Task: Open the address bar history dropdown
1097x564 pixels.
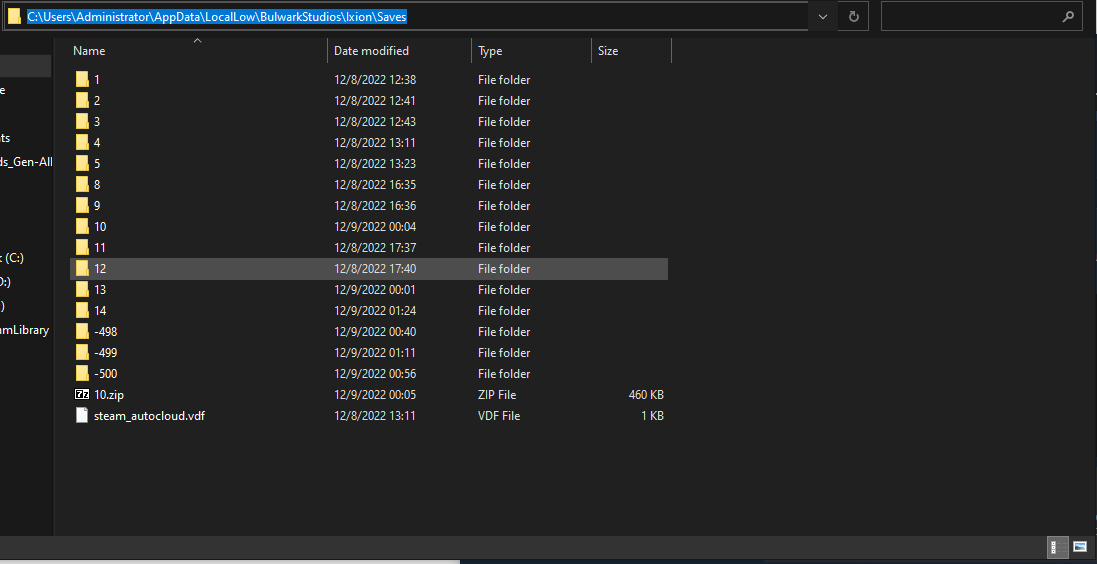Action: click(x=823, y=17)
